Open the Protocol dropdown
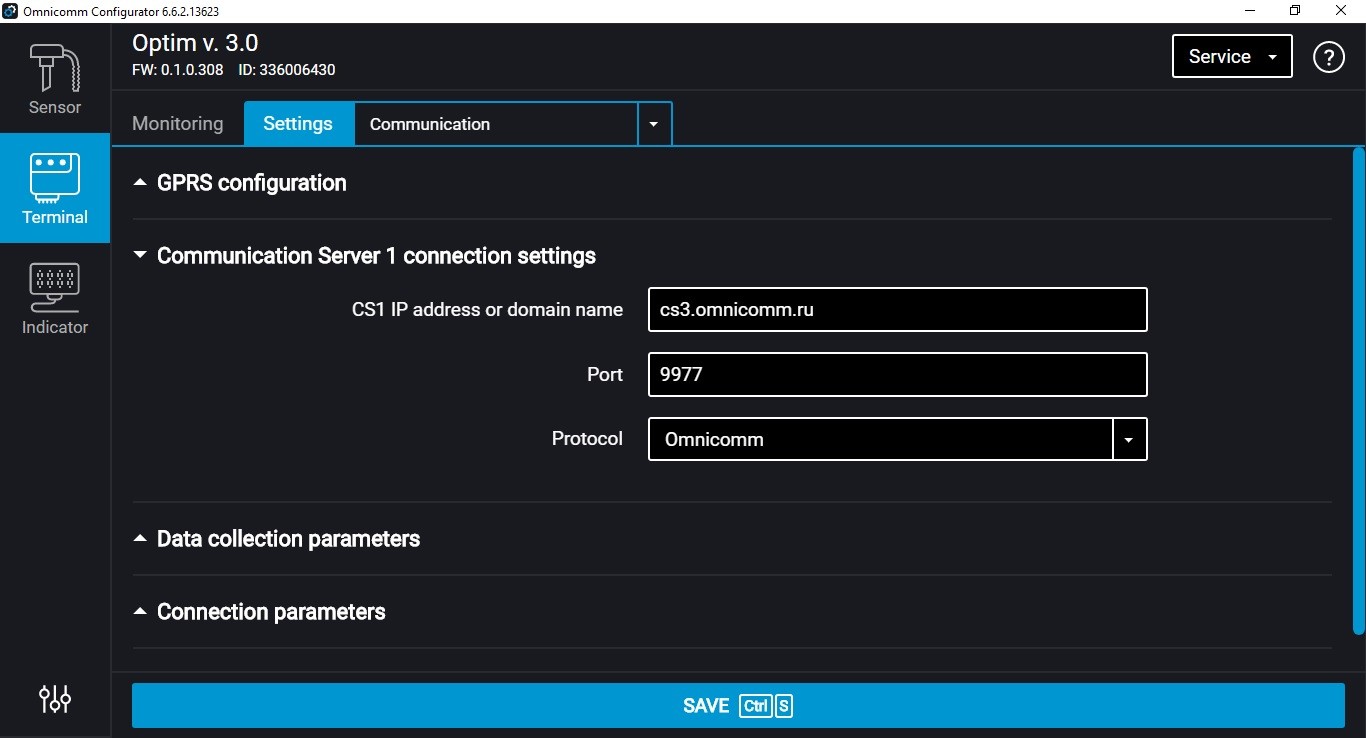This screenshot has width=1366, height=738. (1129, 439)
